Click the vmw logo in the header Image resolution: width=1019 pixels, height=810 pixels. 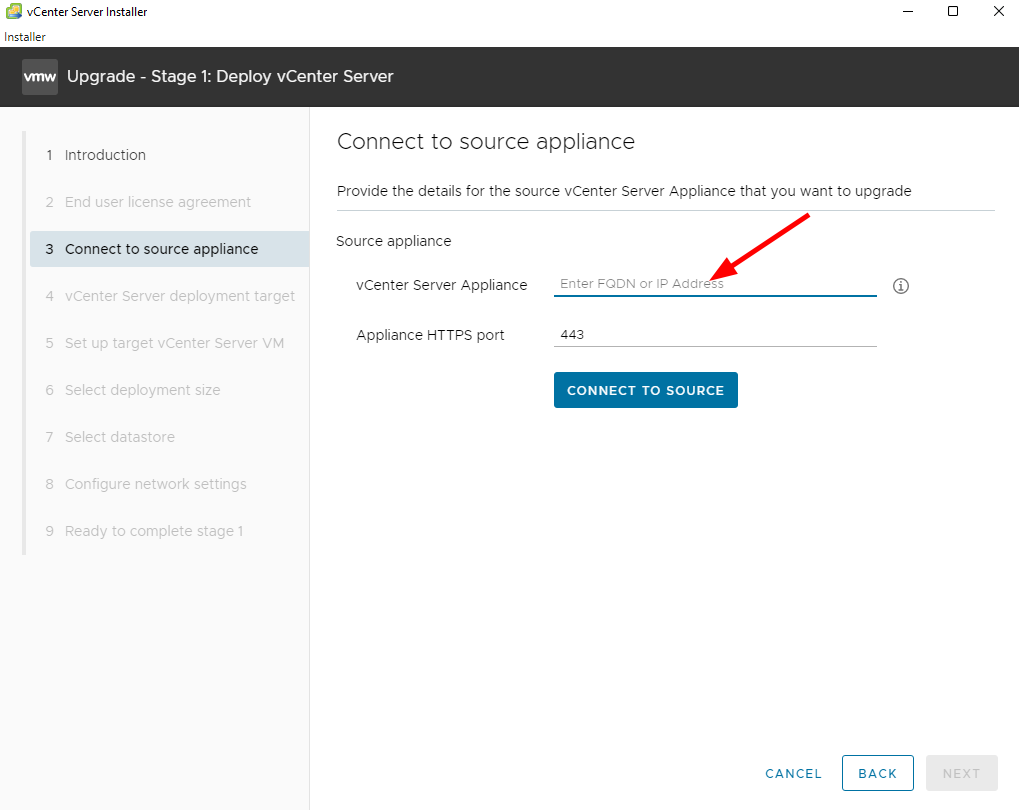(40, 77)
